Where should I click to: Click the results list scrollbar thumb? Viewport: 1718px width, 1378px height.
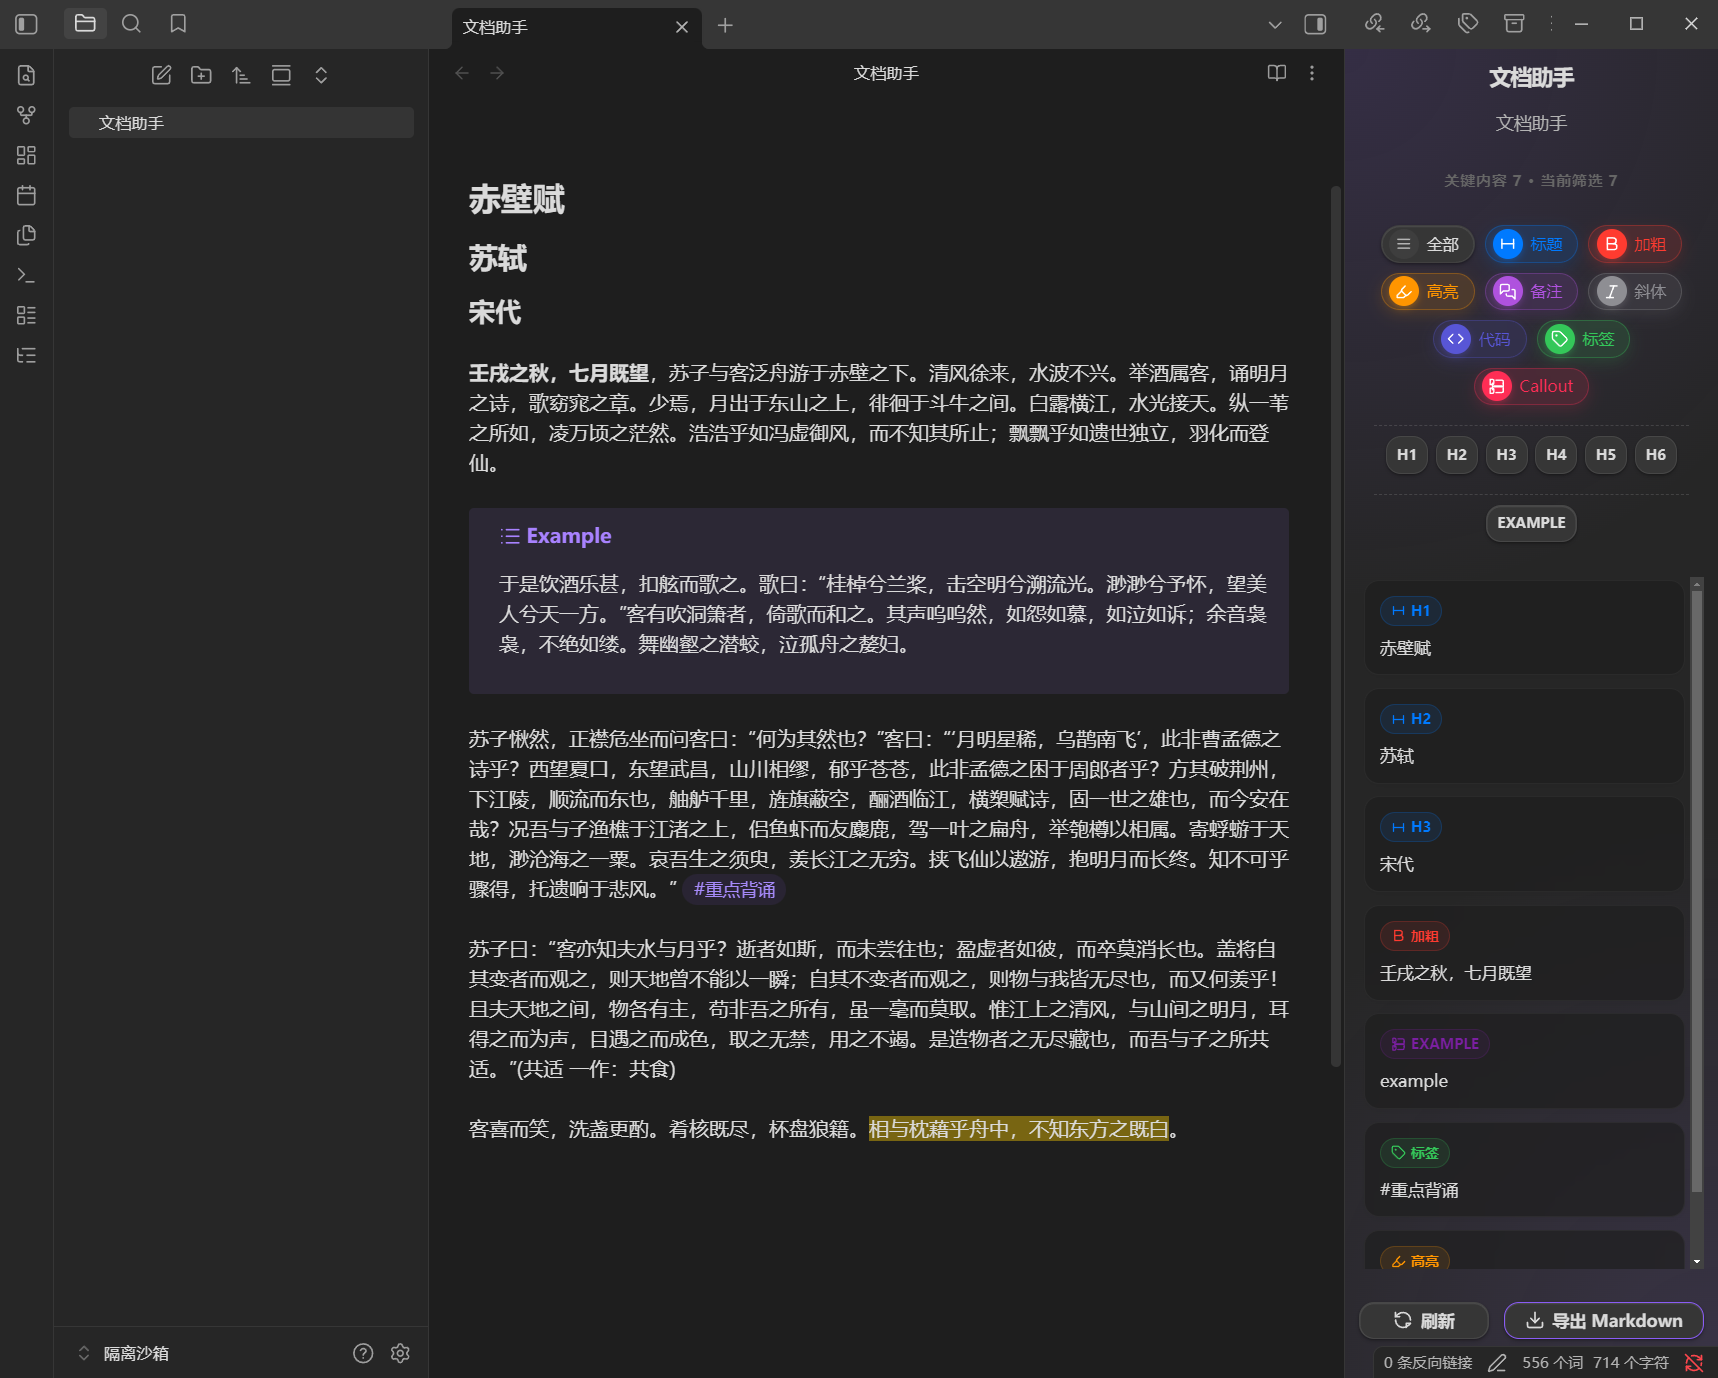[x=1696, y=890]
